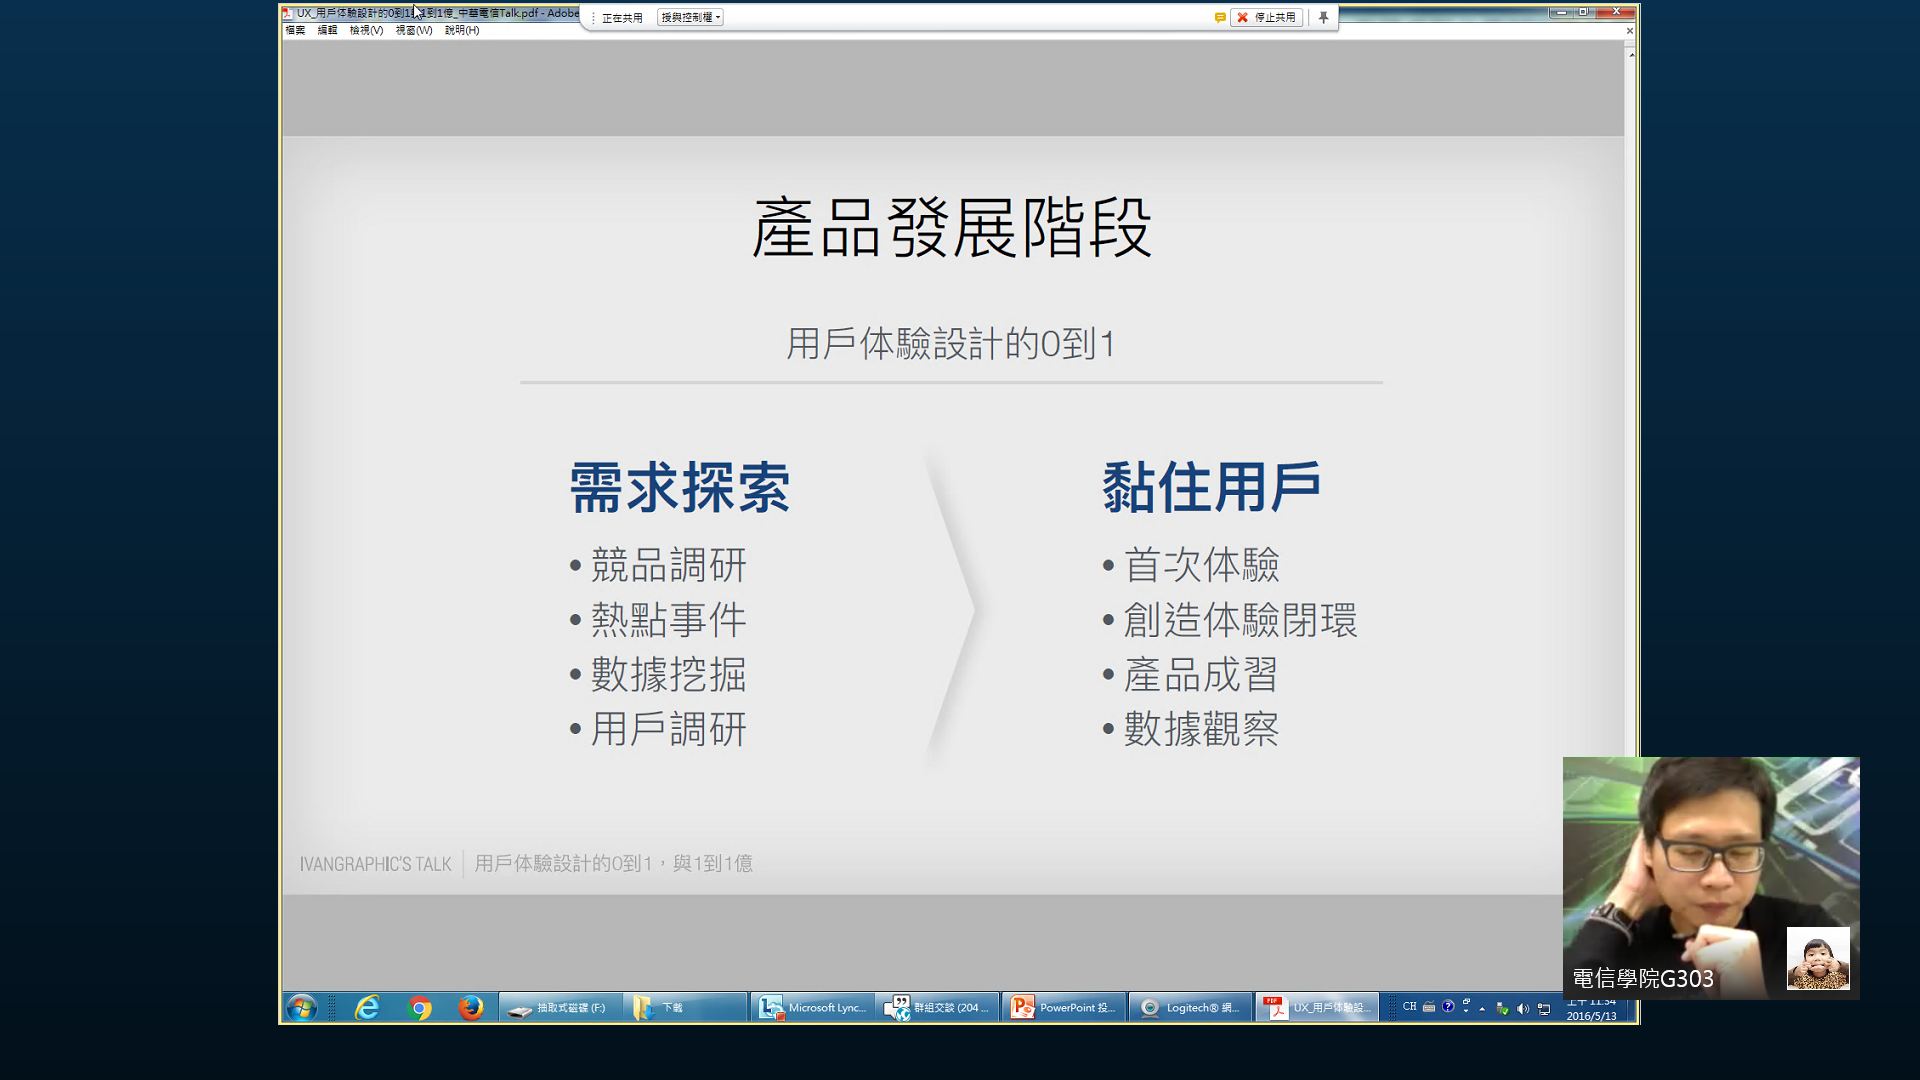The height and width of the screenshot is (1080, 1920).
Task: Expand hidden system tray icons arrow
Action: click(x=1482, y=1008)
